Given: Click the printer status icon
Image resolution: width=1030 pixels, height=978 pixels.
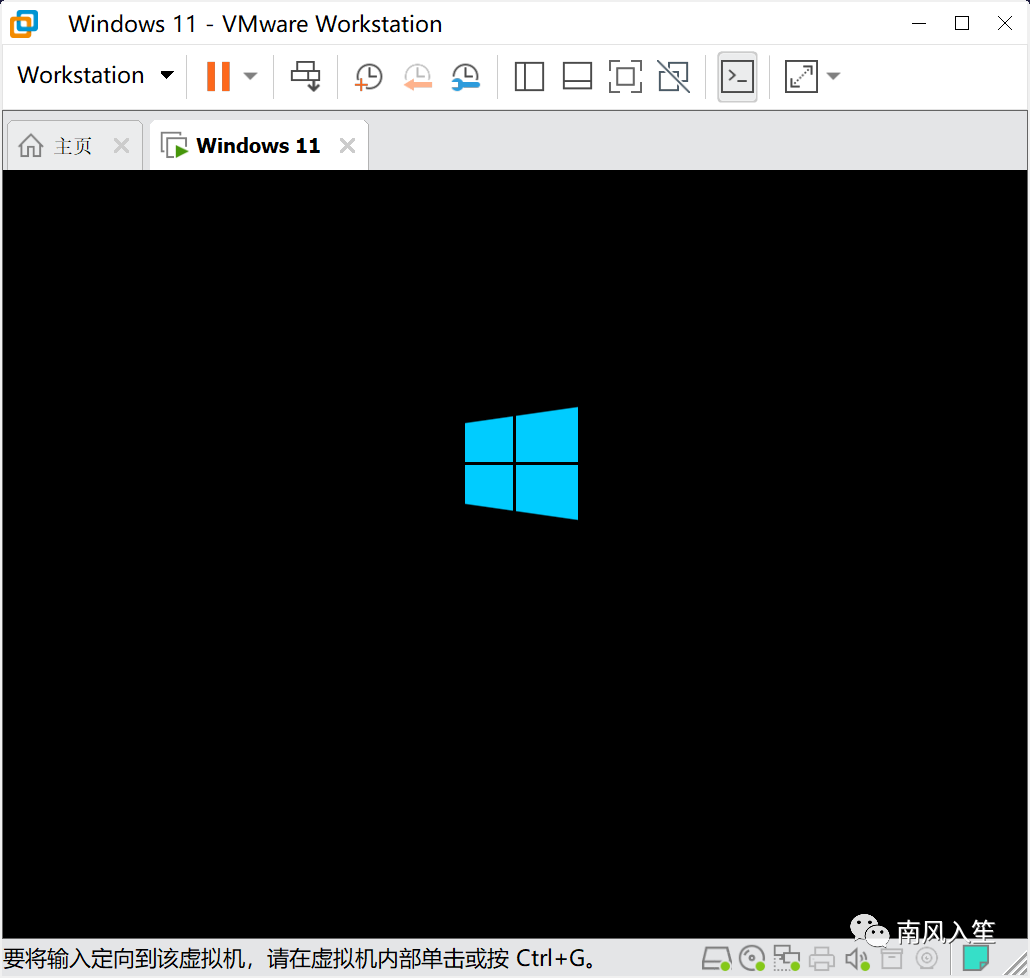Looking at the screenshot, I should [x=821, y=958].
